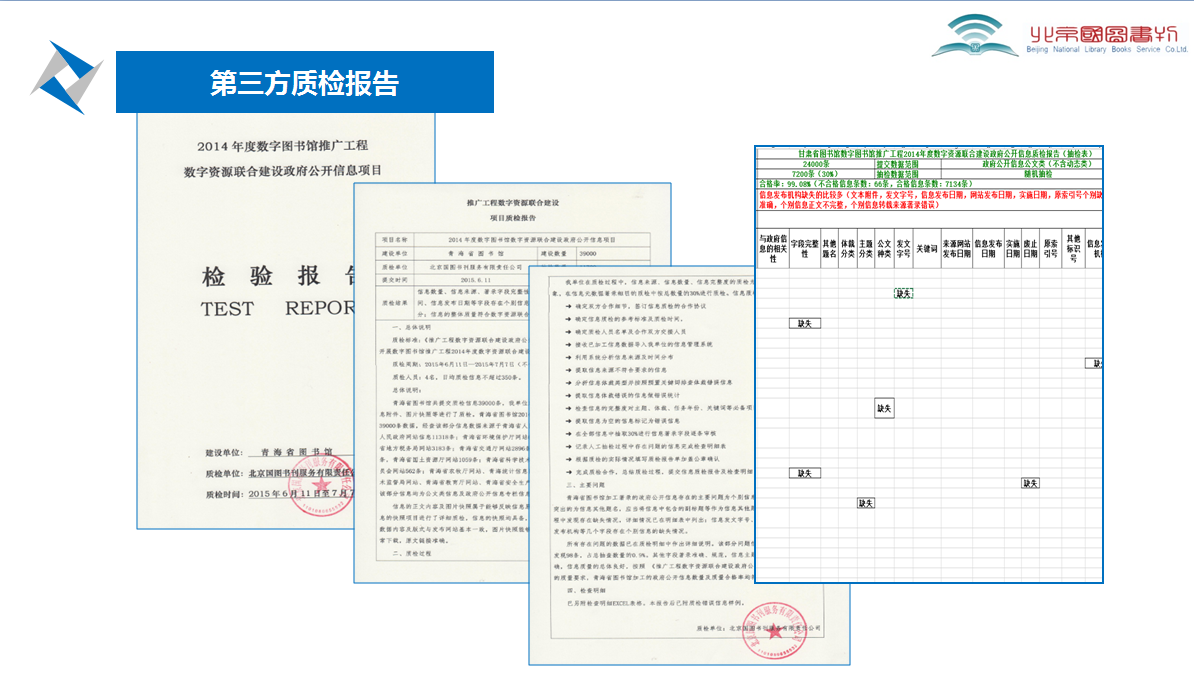Click the '随机抽检' cell
The image size is (1194, 675).
tap(1022, 174)
